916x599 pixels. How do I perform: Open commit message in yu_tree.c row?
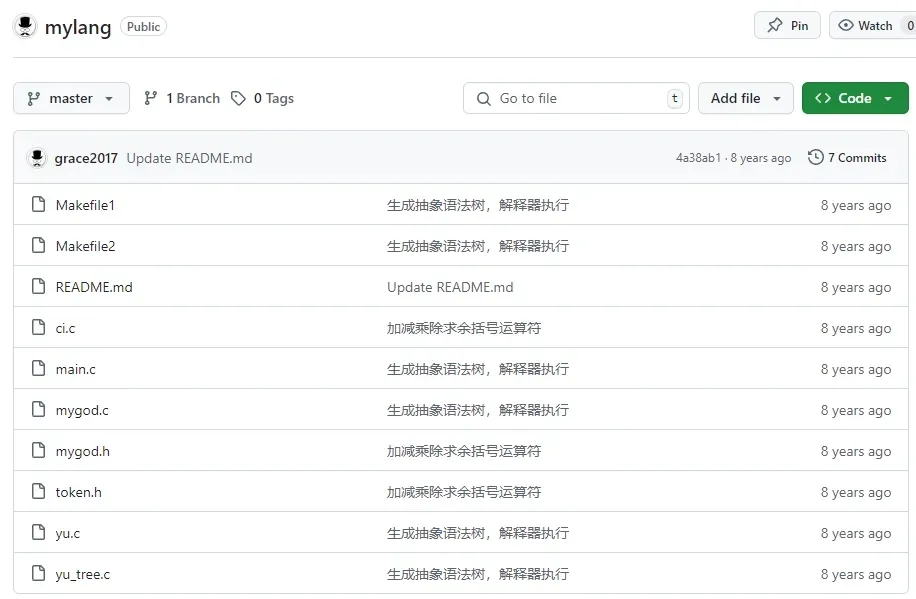(478, 574)
